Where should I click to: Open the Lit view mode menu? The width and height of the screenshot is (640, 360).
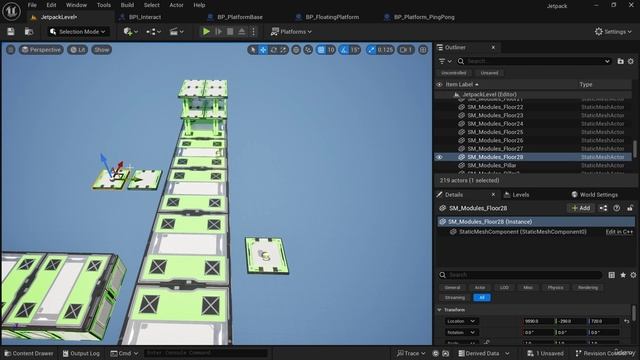(x=78, y=50)
